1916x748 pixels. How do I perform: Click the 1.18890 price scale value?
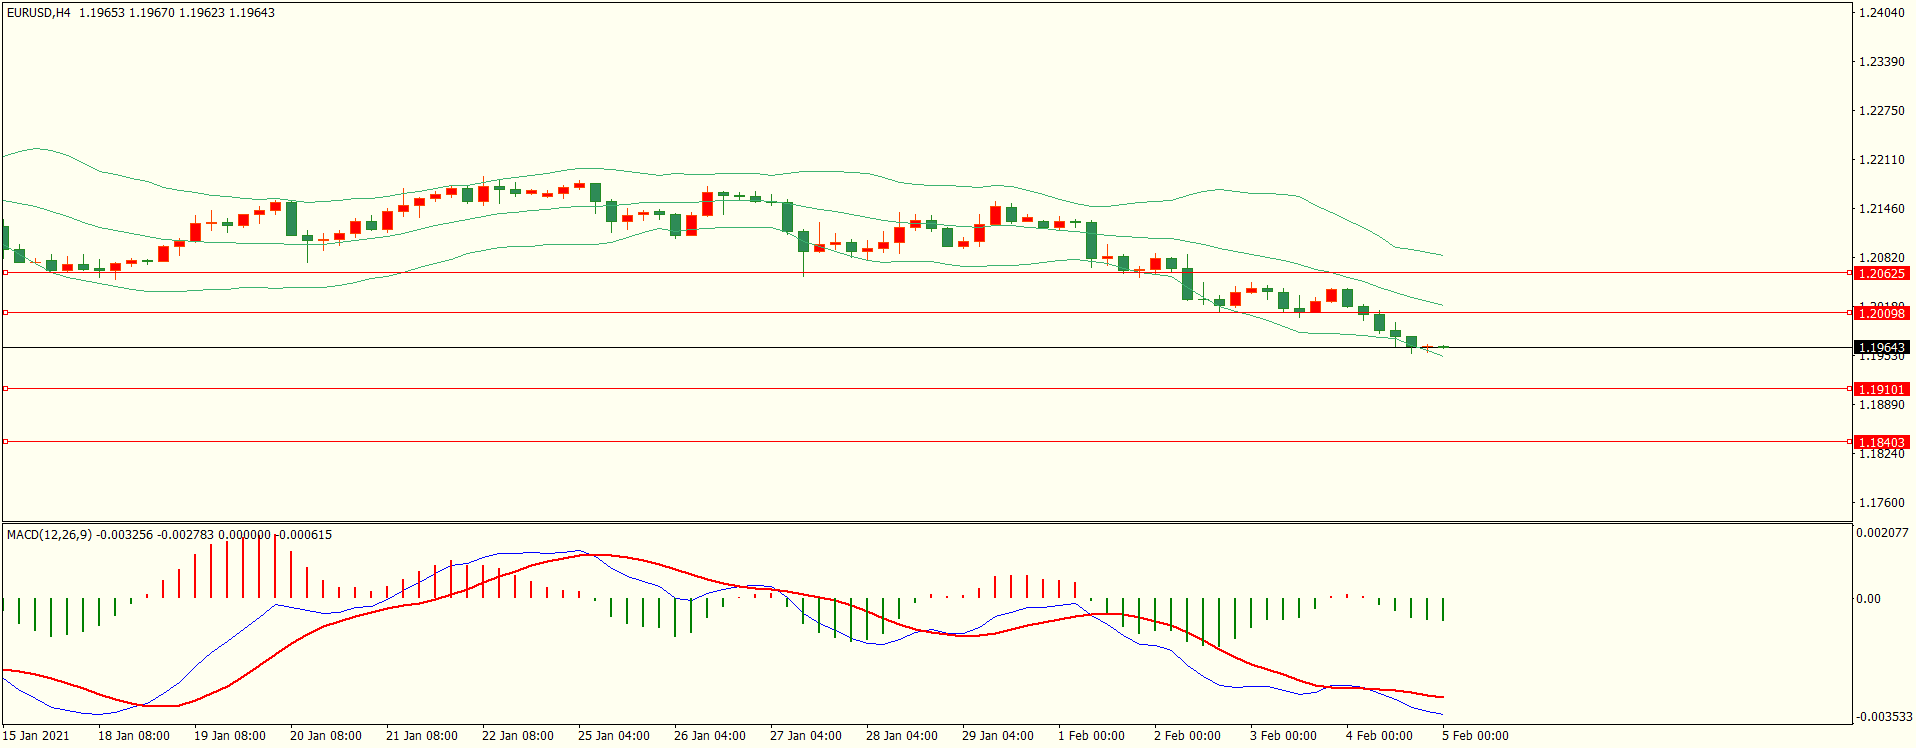[x=1881, y=405]
